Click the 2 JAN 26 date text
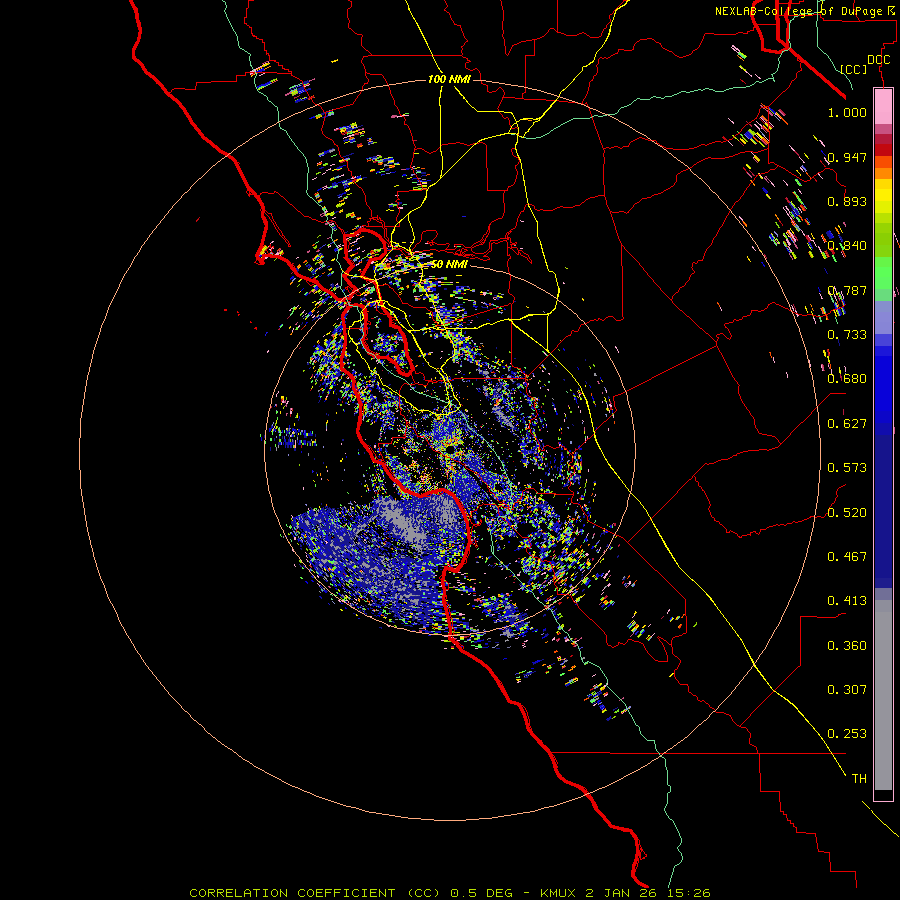This screenshot has width=900, height=900. pos(621,893)
